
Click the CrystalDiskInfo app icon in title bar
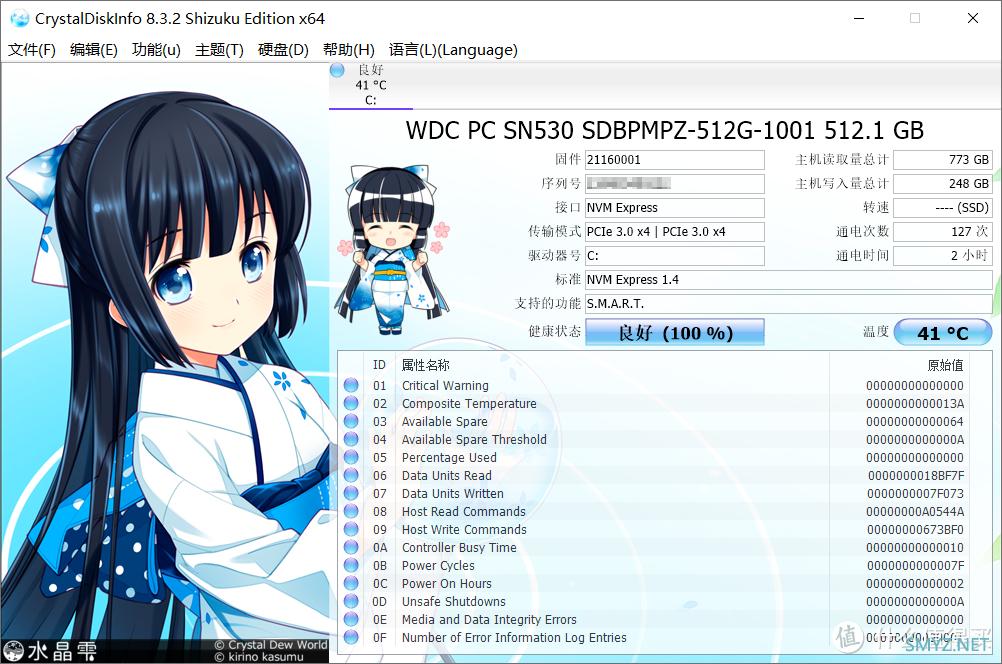coord(19,18)
